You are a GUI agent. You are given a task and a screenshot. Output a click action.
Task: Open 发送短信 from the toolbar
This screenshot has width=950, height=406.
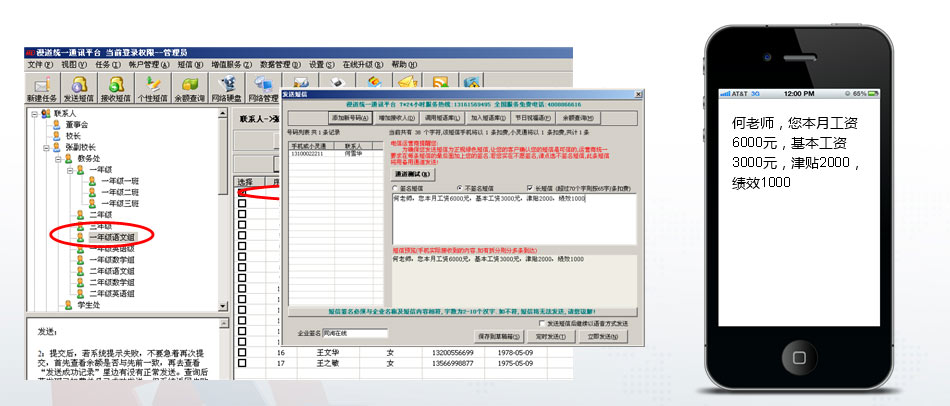tap(80, 87)
